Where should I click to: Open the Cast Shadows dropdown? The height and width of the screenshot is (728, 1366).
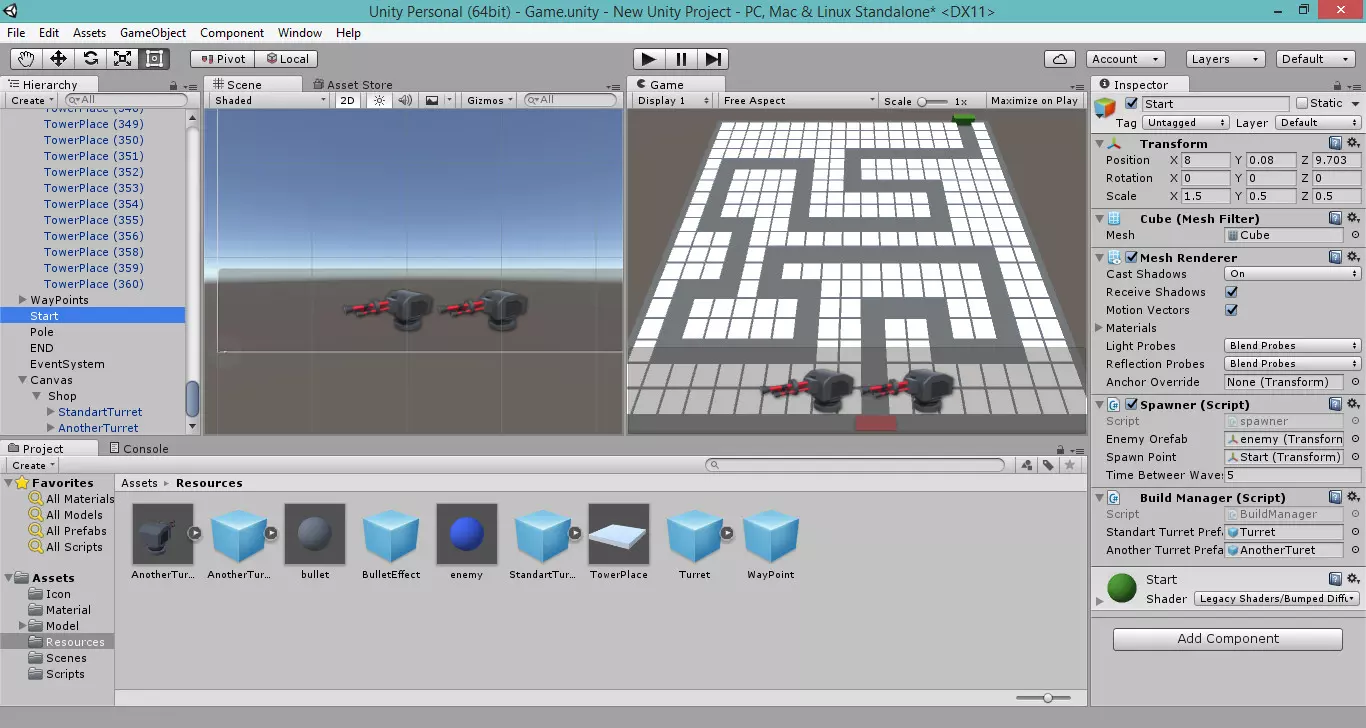coord(1292,274)
